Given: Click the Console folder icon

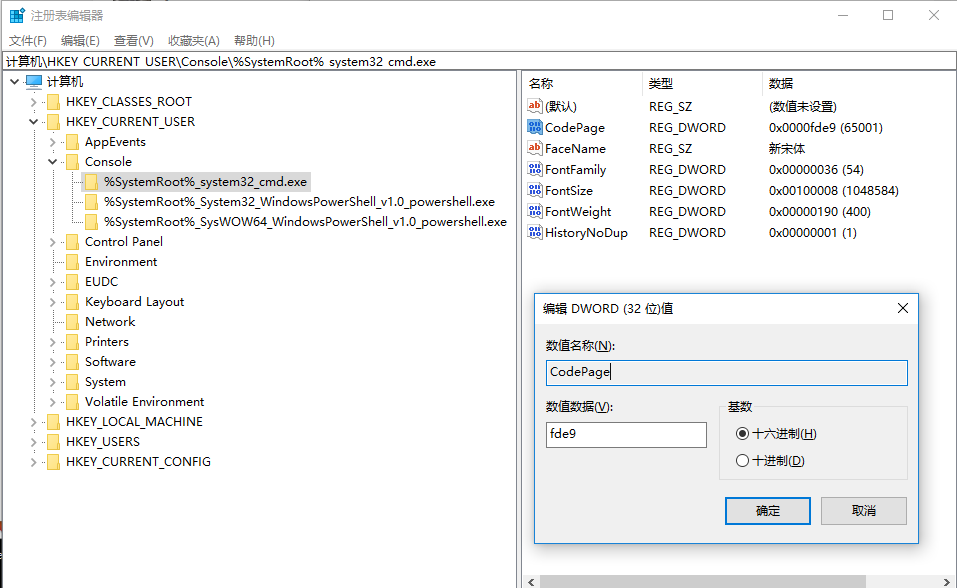Looking at the screenshot, I should pos(72,162).
